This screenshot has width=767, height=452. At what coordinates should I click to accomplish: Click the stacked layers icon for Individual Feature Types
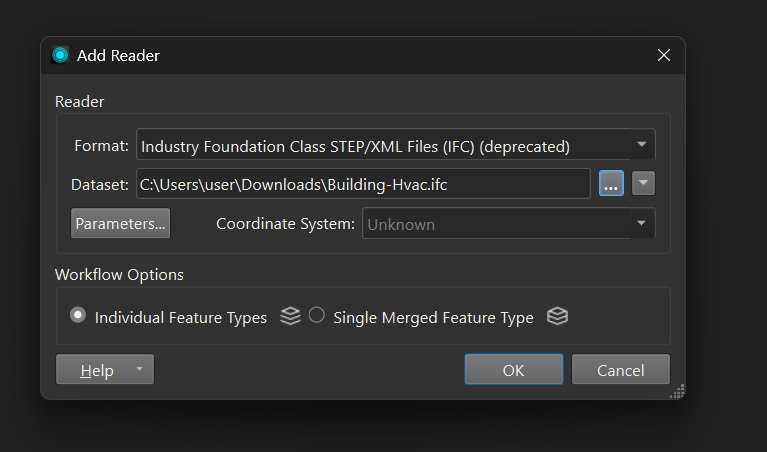[x=290, y=316]
